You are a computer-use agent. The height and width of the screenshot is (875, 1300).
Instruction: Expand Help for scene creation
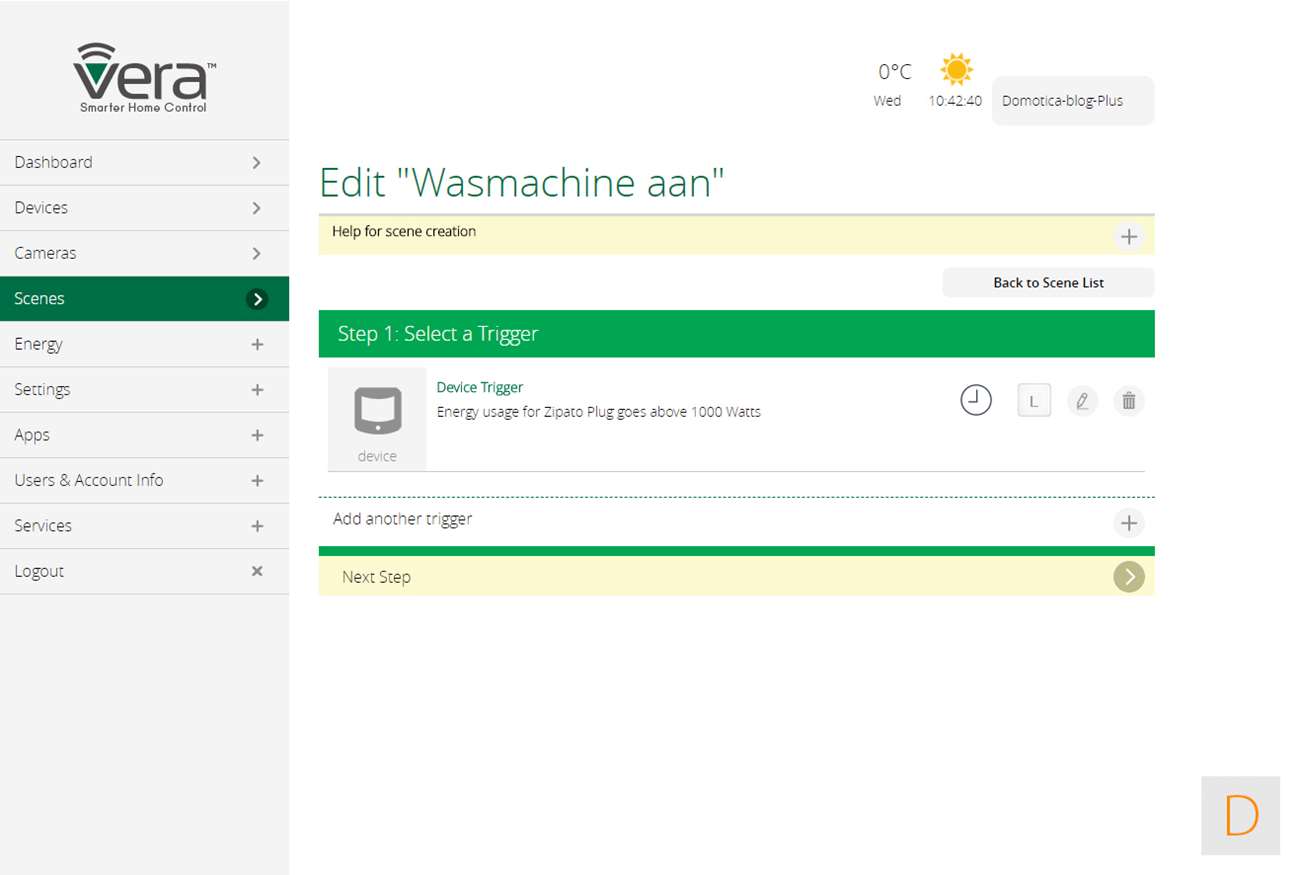[x=1128, y=237]
